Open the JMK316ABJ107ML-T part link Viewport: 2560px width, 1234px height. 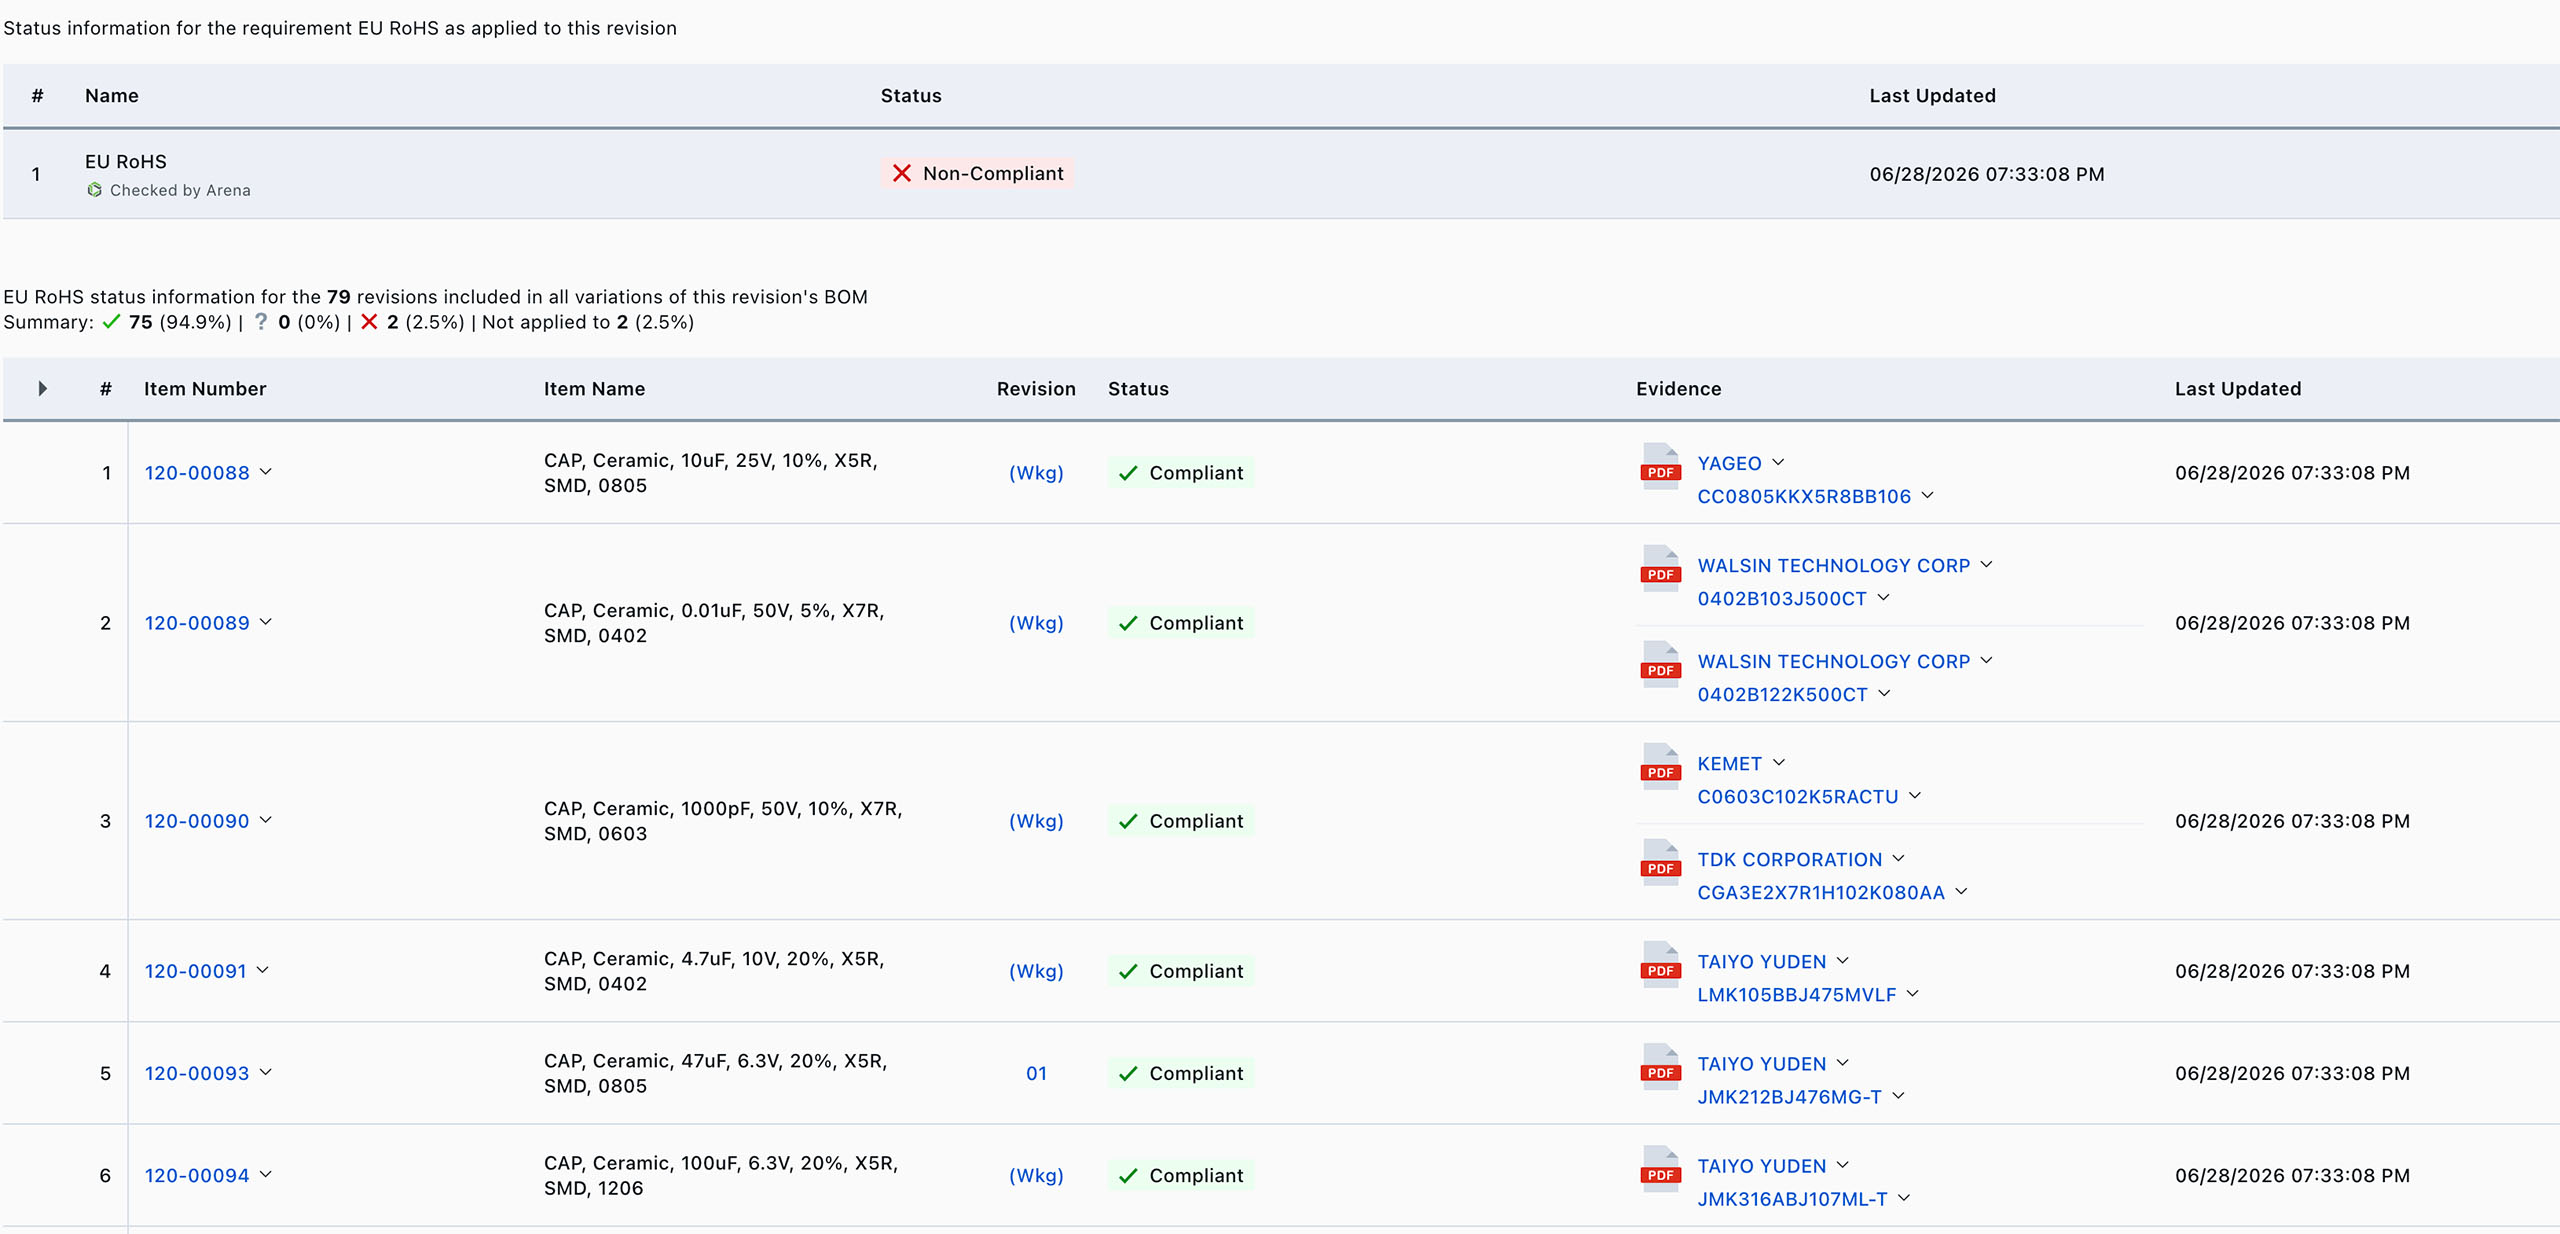pyautogui.click(x=1792, y=1199)
